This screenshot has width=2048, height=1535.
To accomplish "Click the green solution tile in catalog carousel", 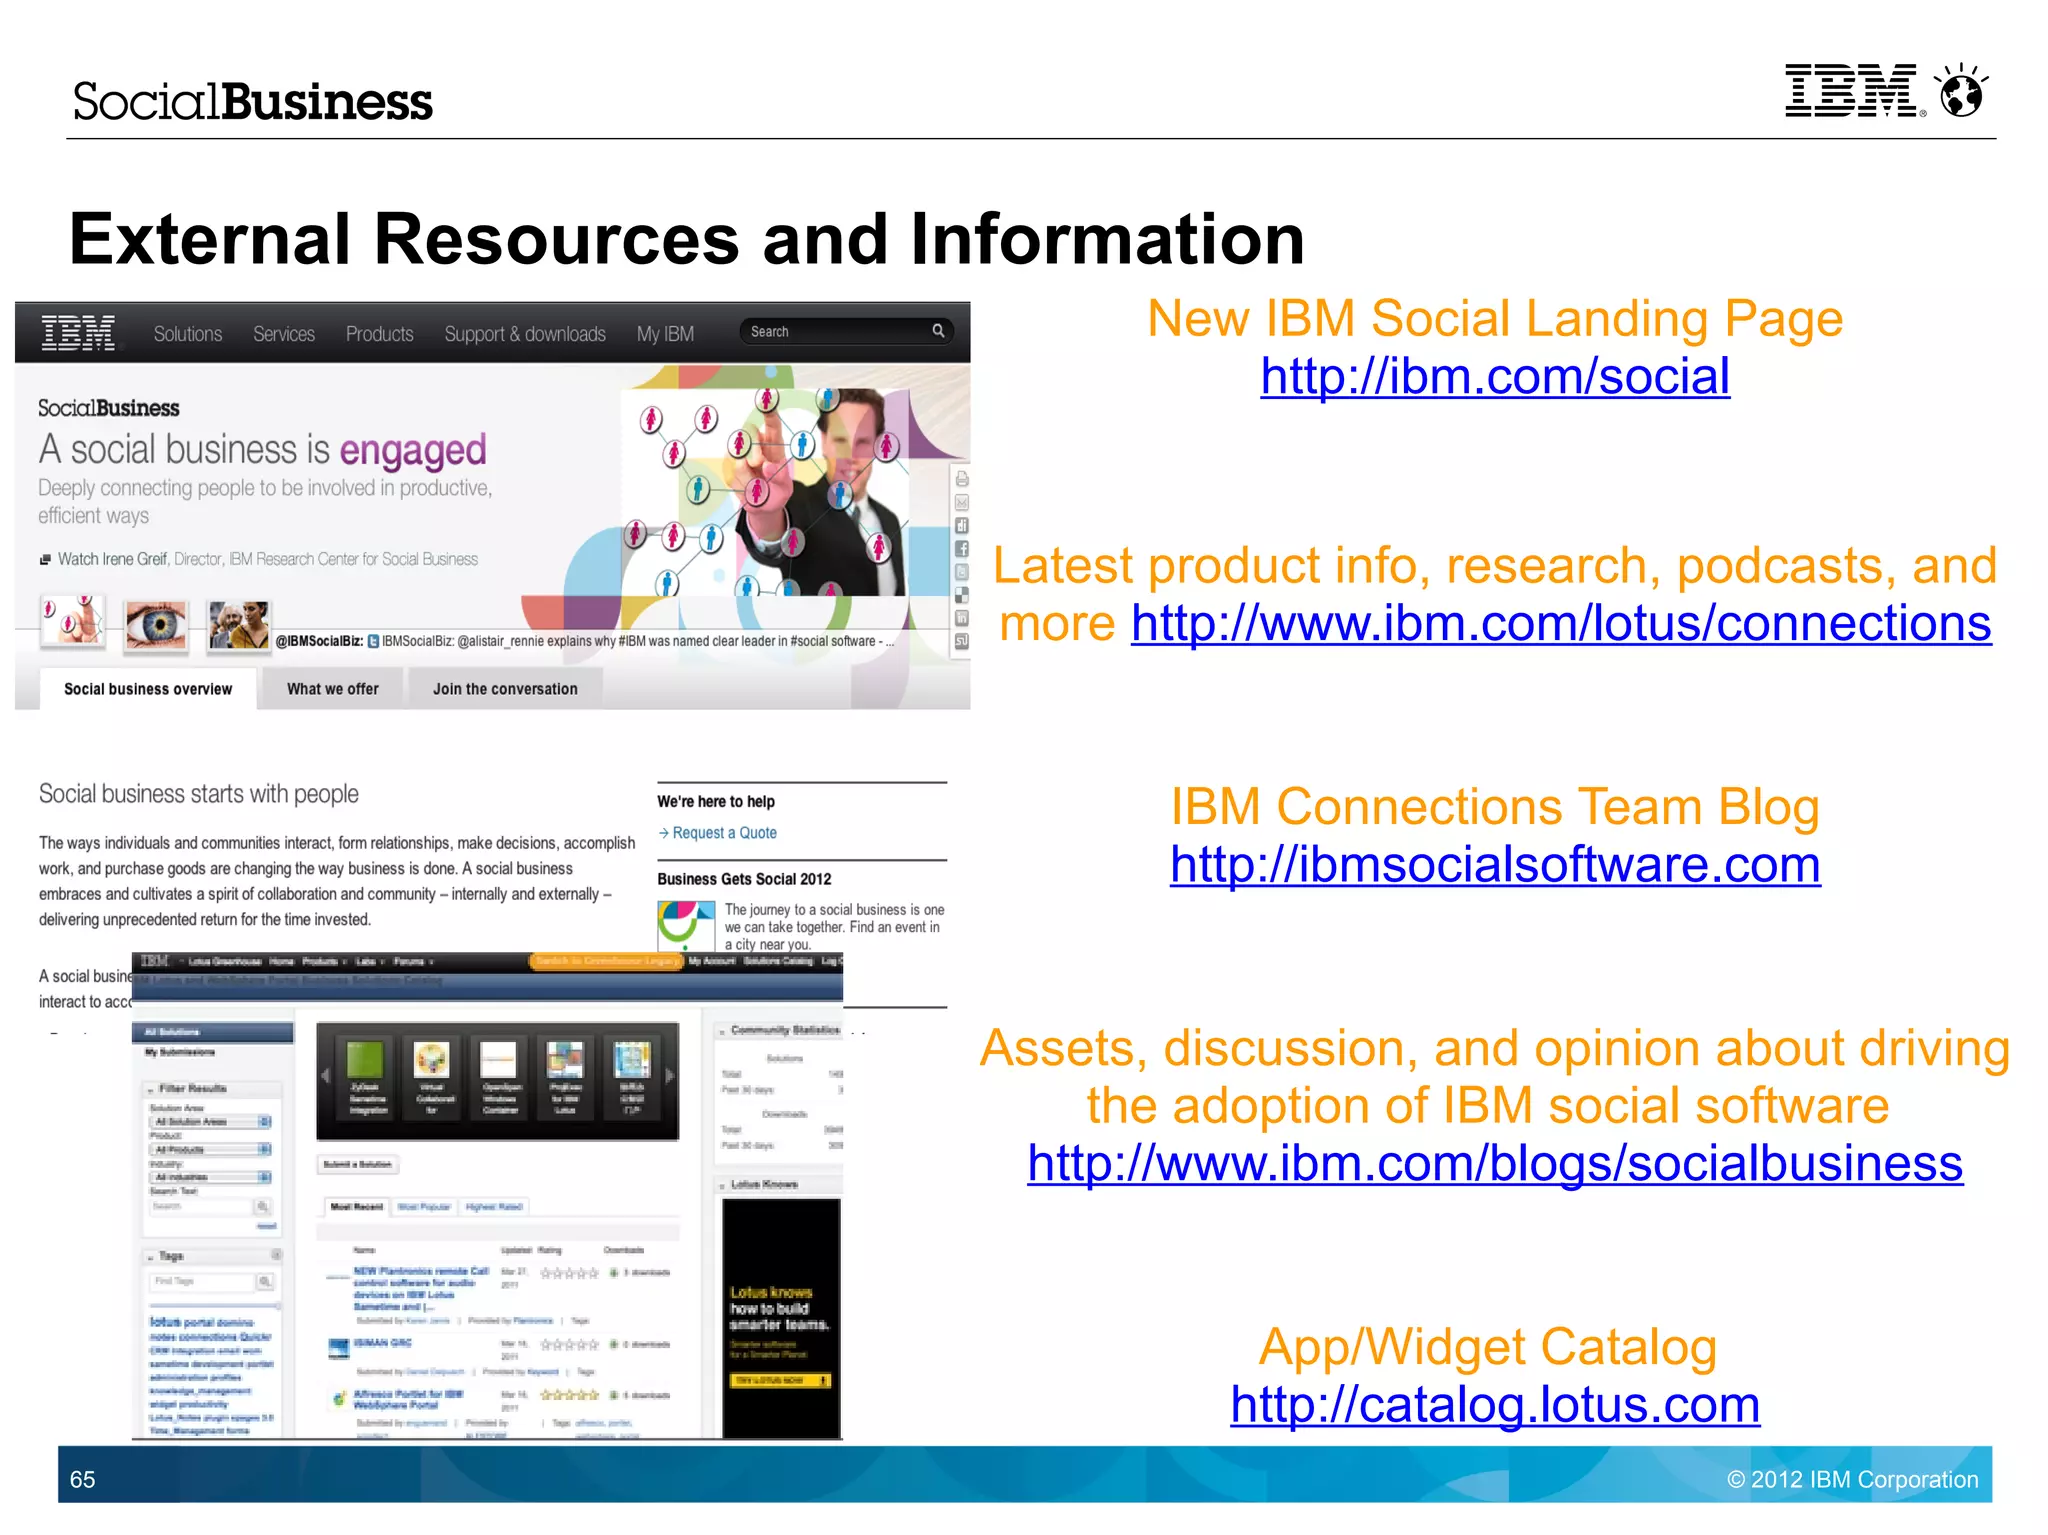I will (x=366, y=1061).
